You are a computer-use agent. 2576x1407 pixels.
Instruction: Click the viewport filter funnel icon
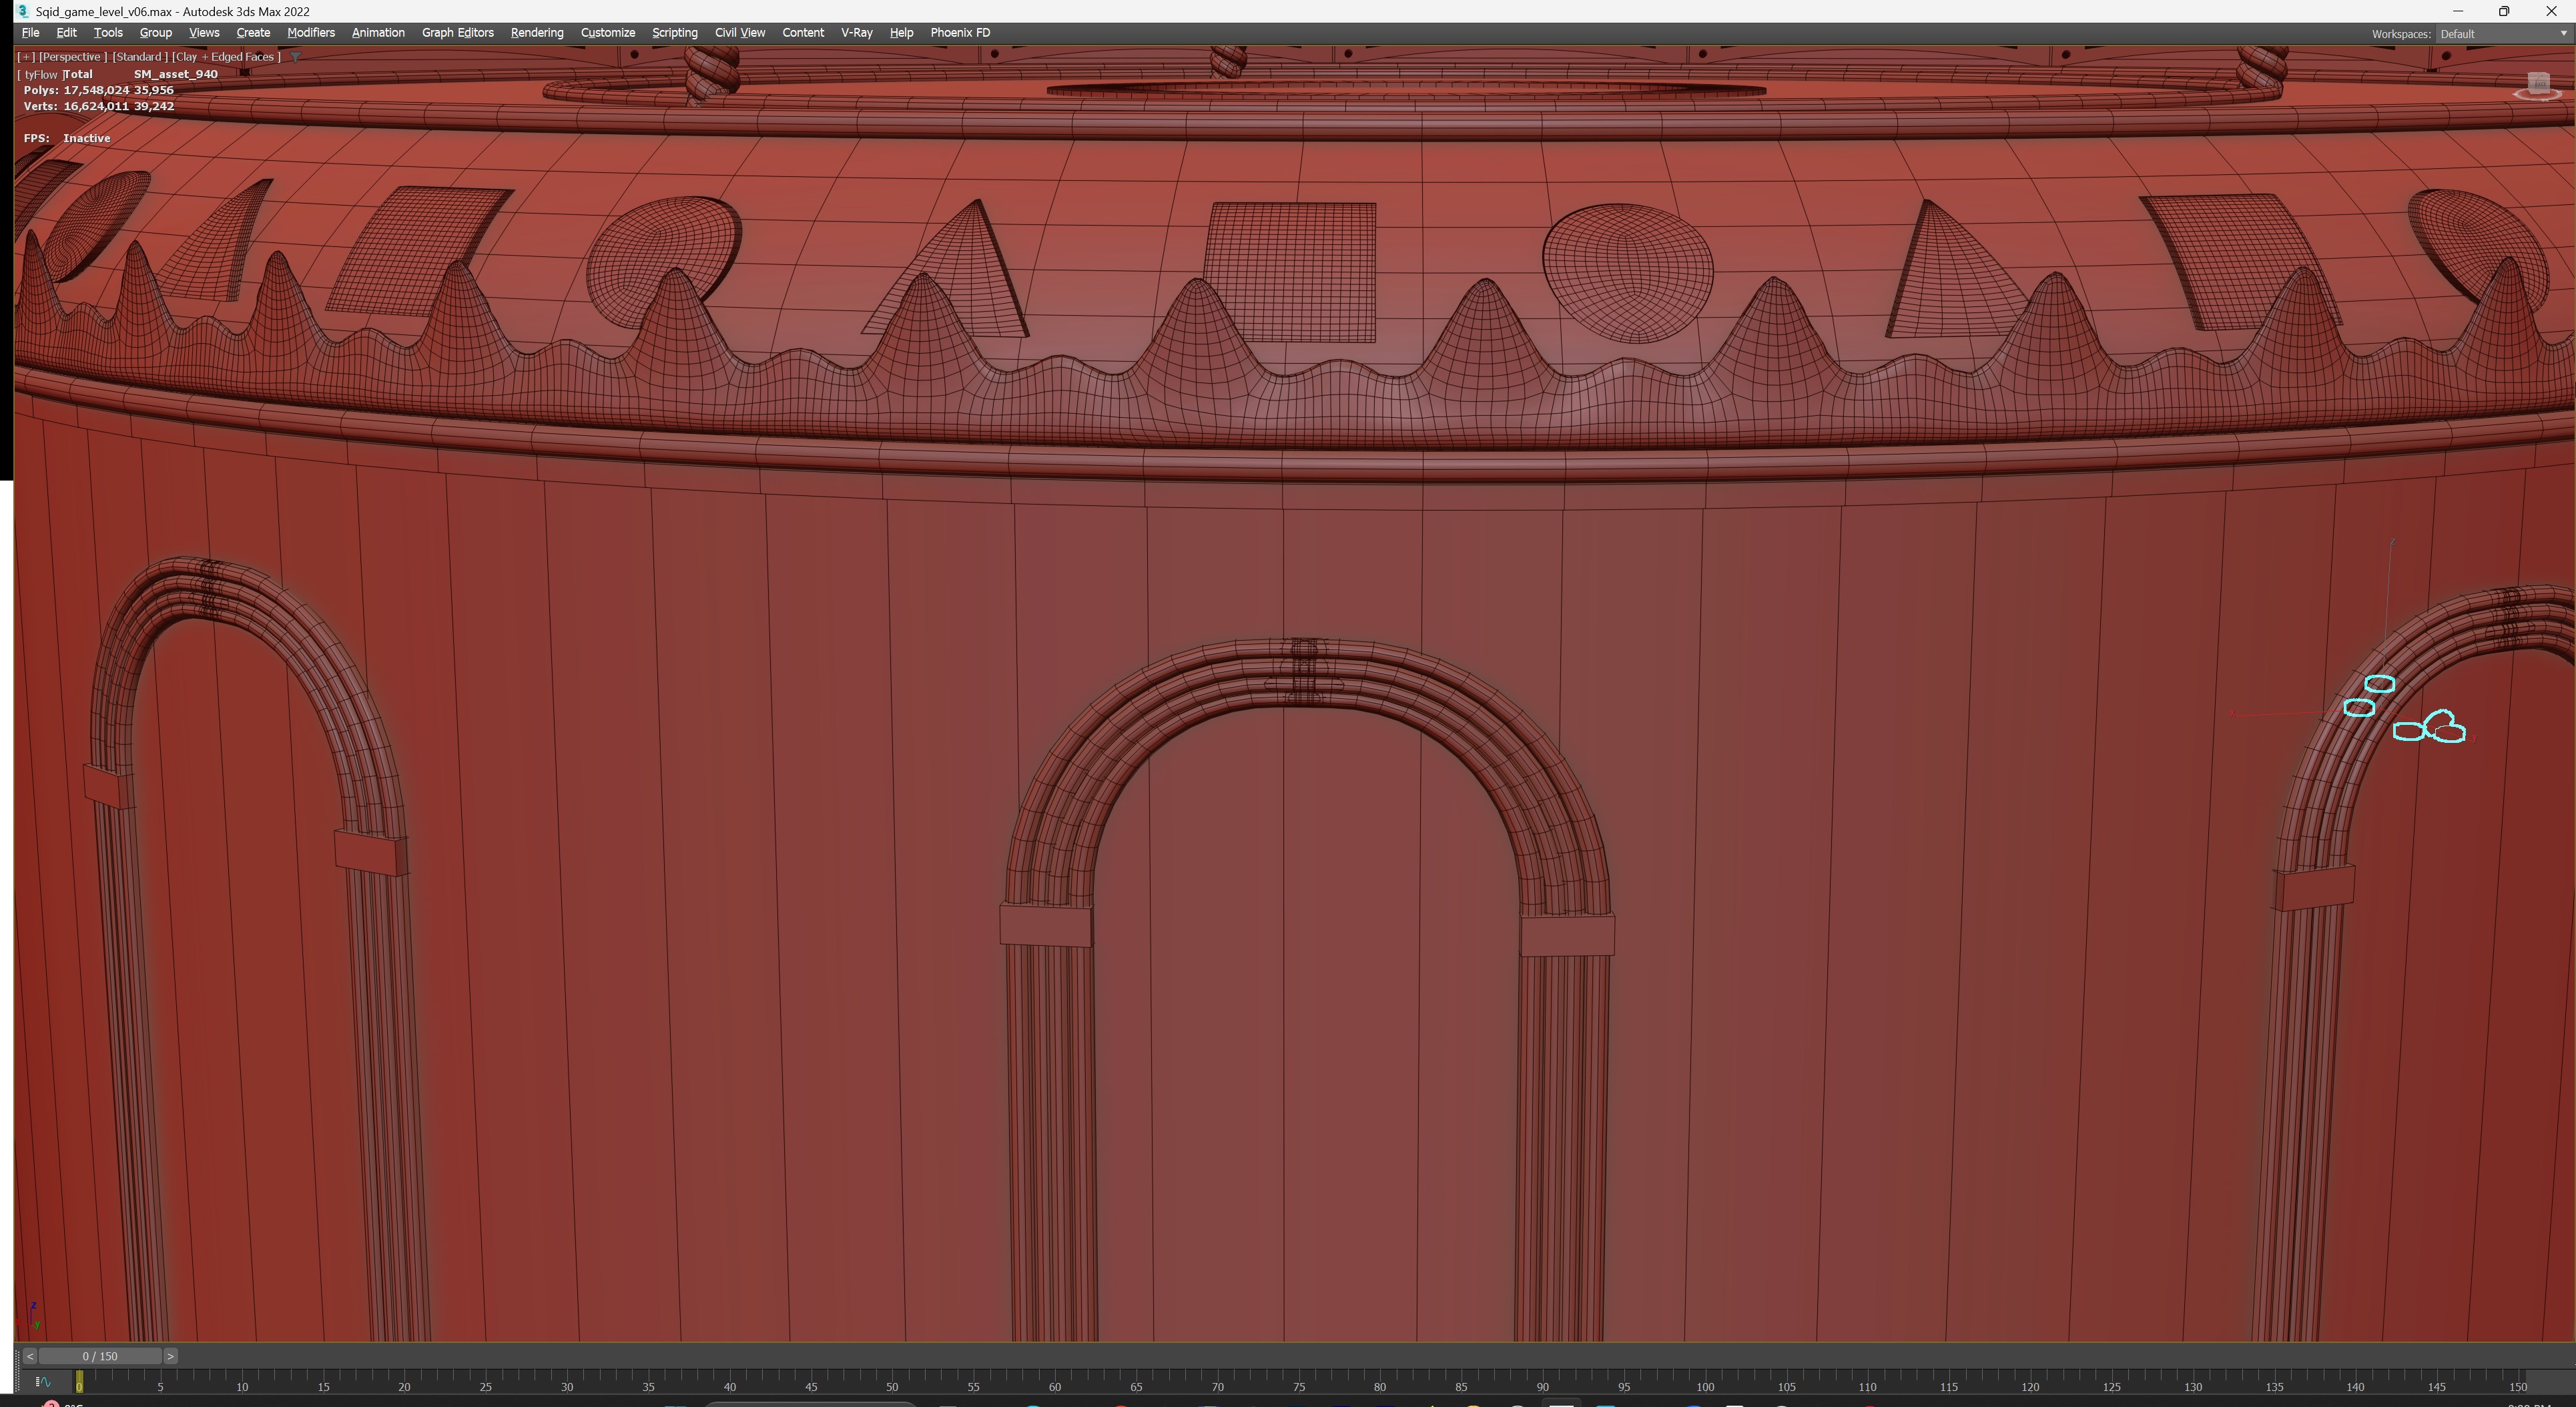[295, 57]
